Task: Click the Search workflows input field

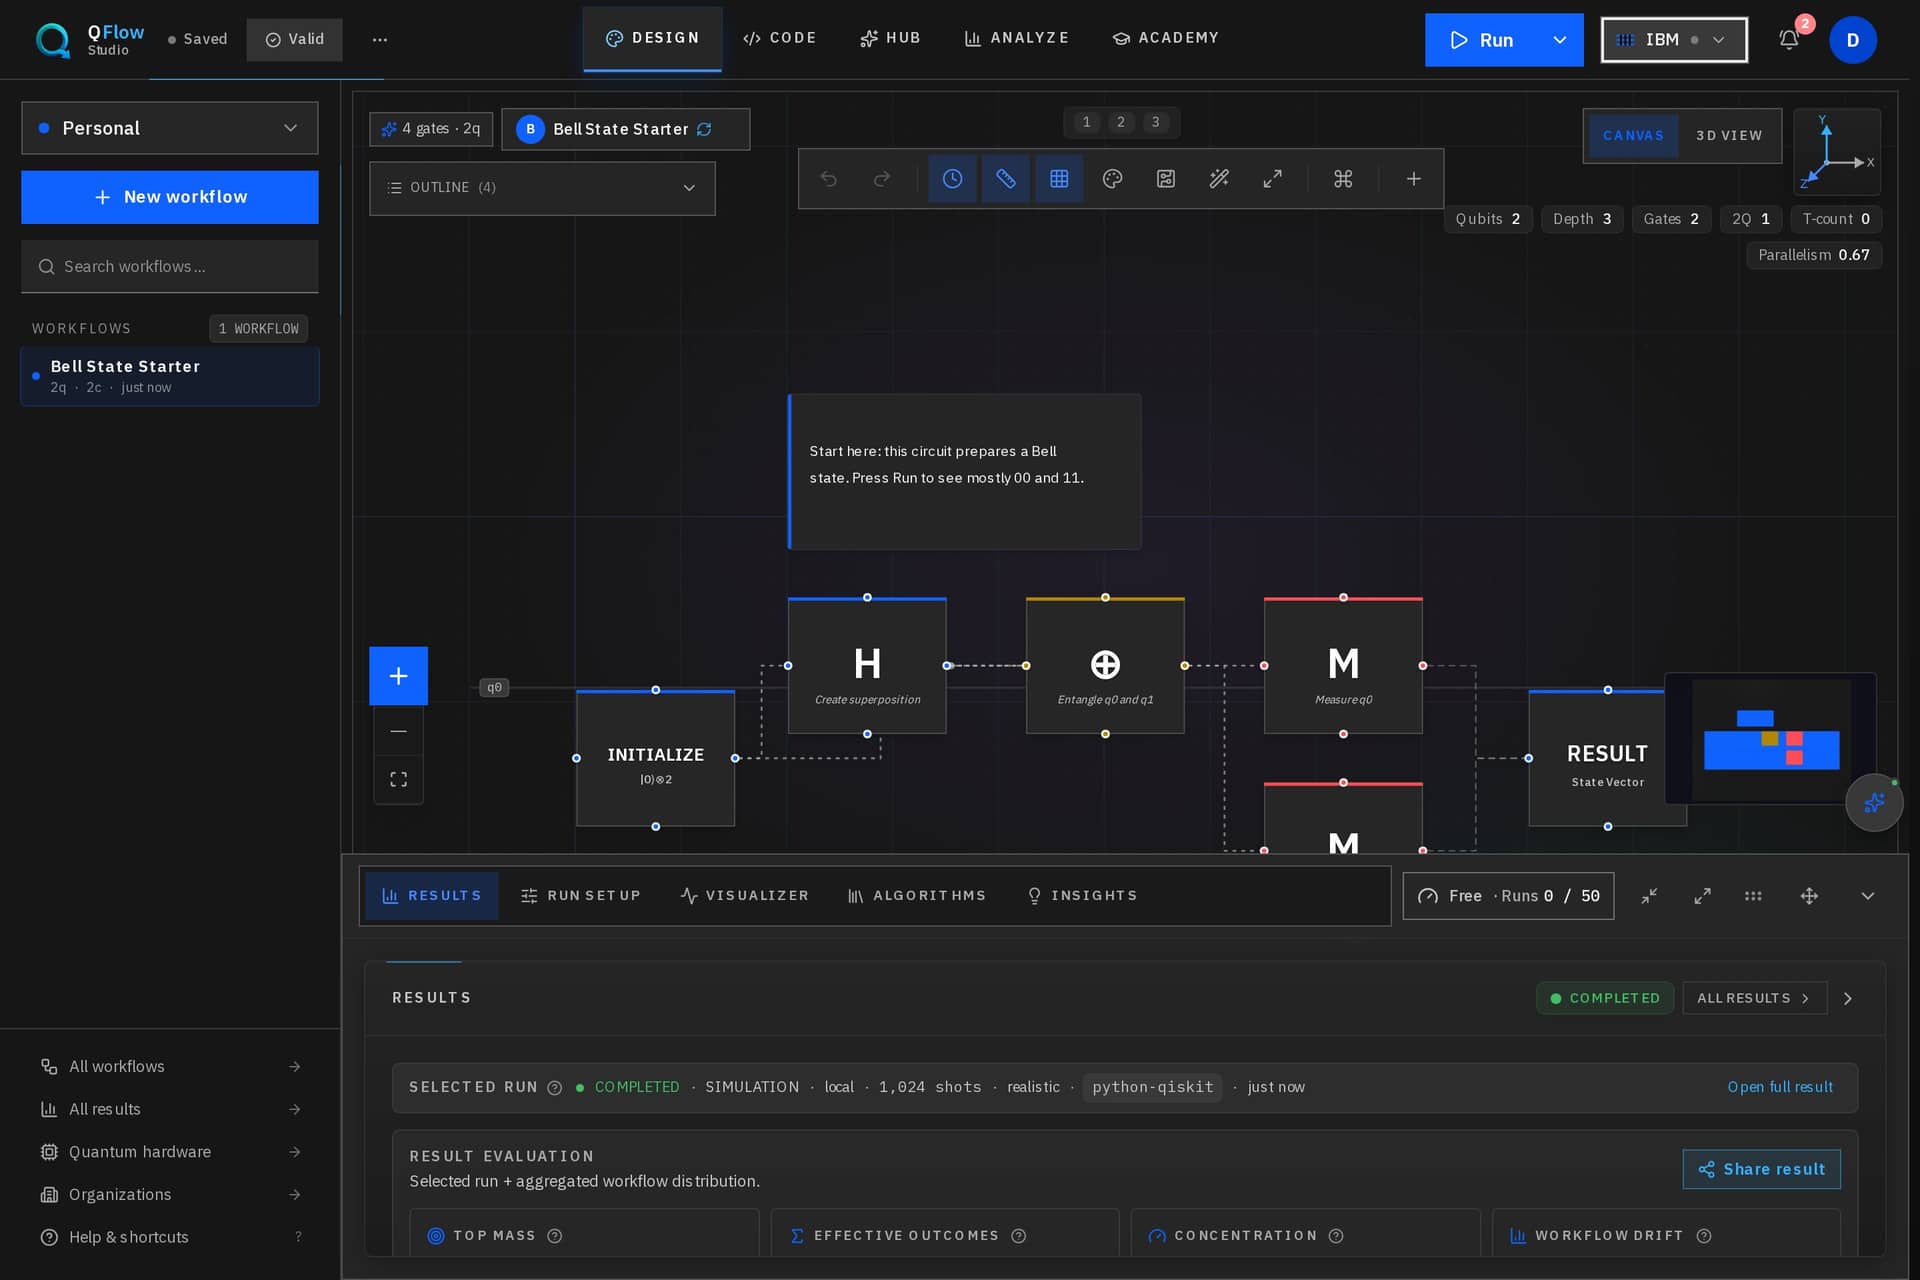Action: point(170,267)
